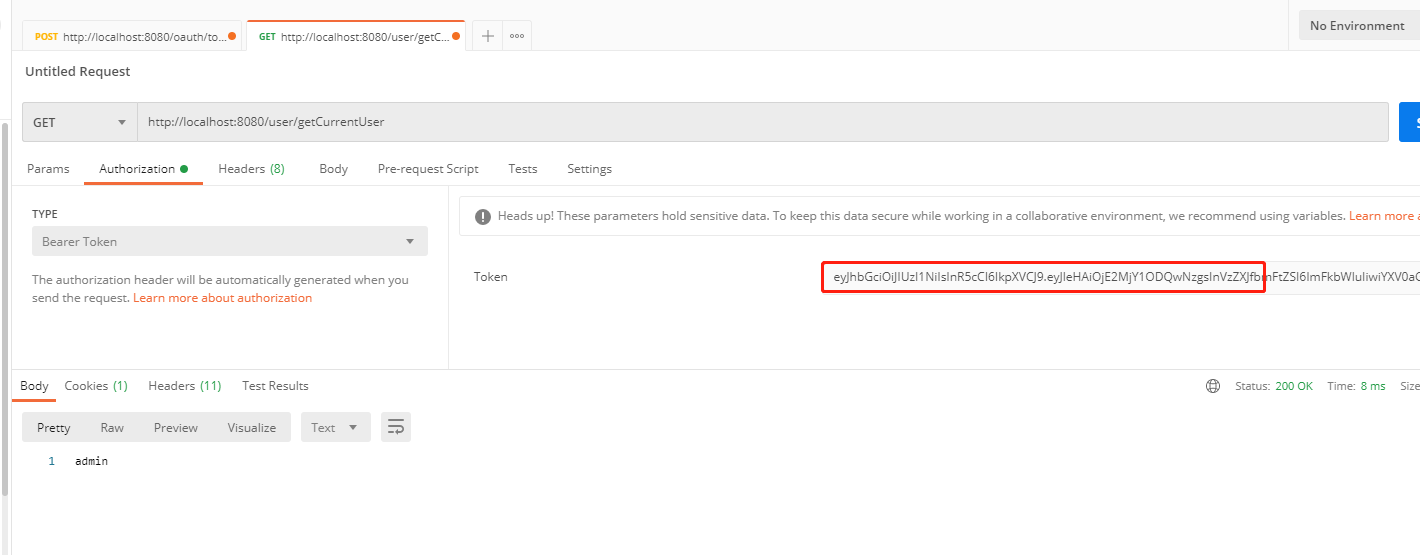Click the 200 OK status value
1420x555 pixels.
[x=1294, y=386]
